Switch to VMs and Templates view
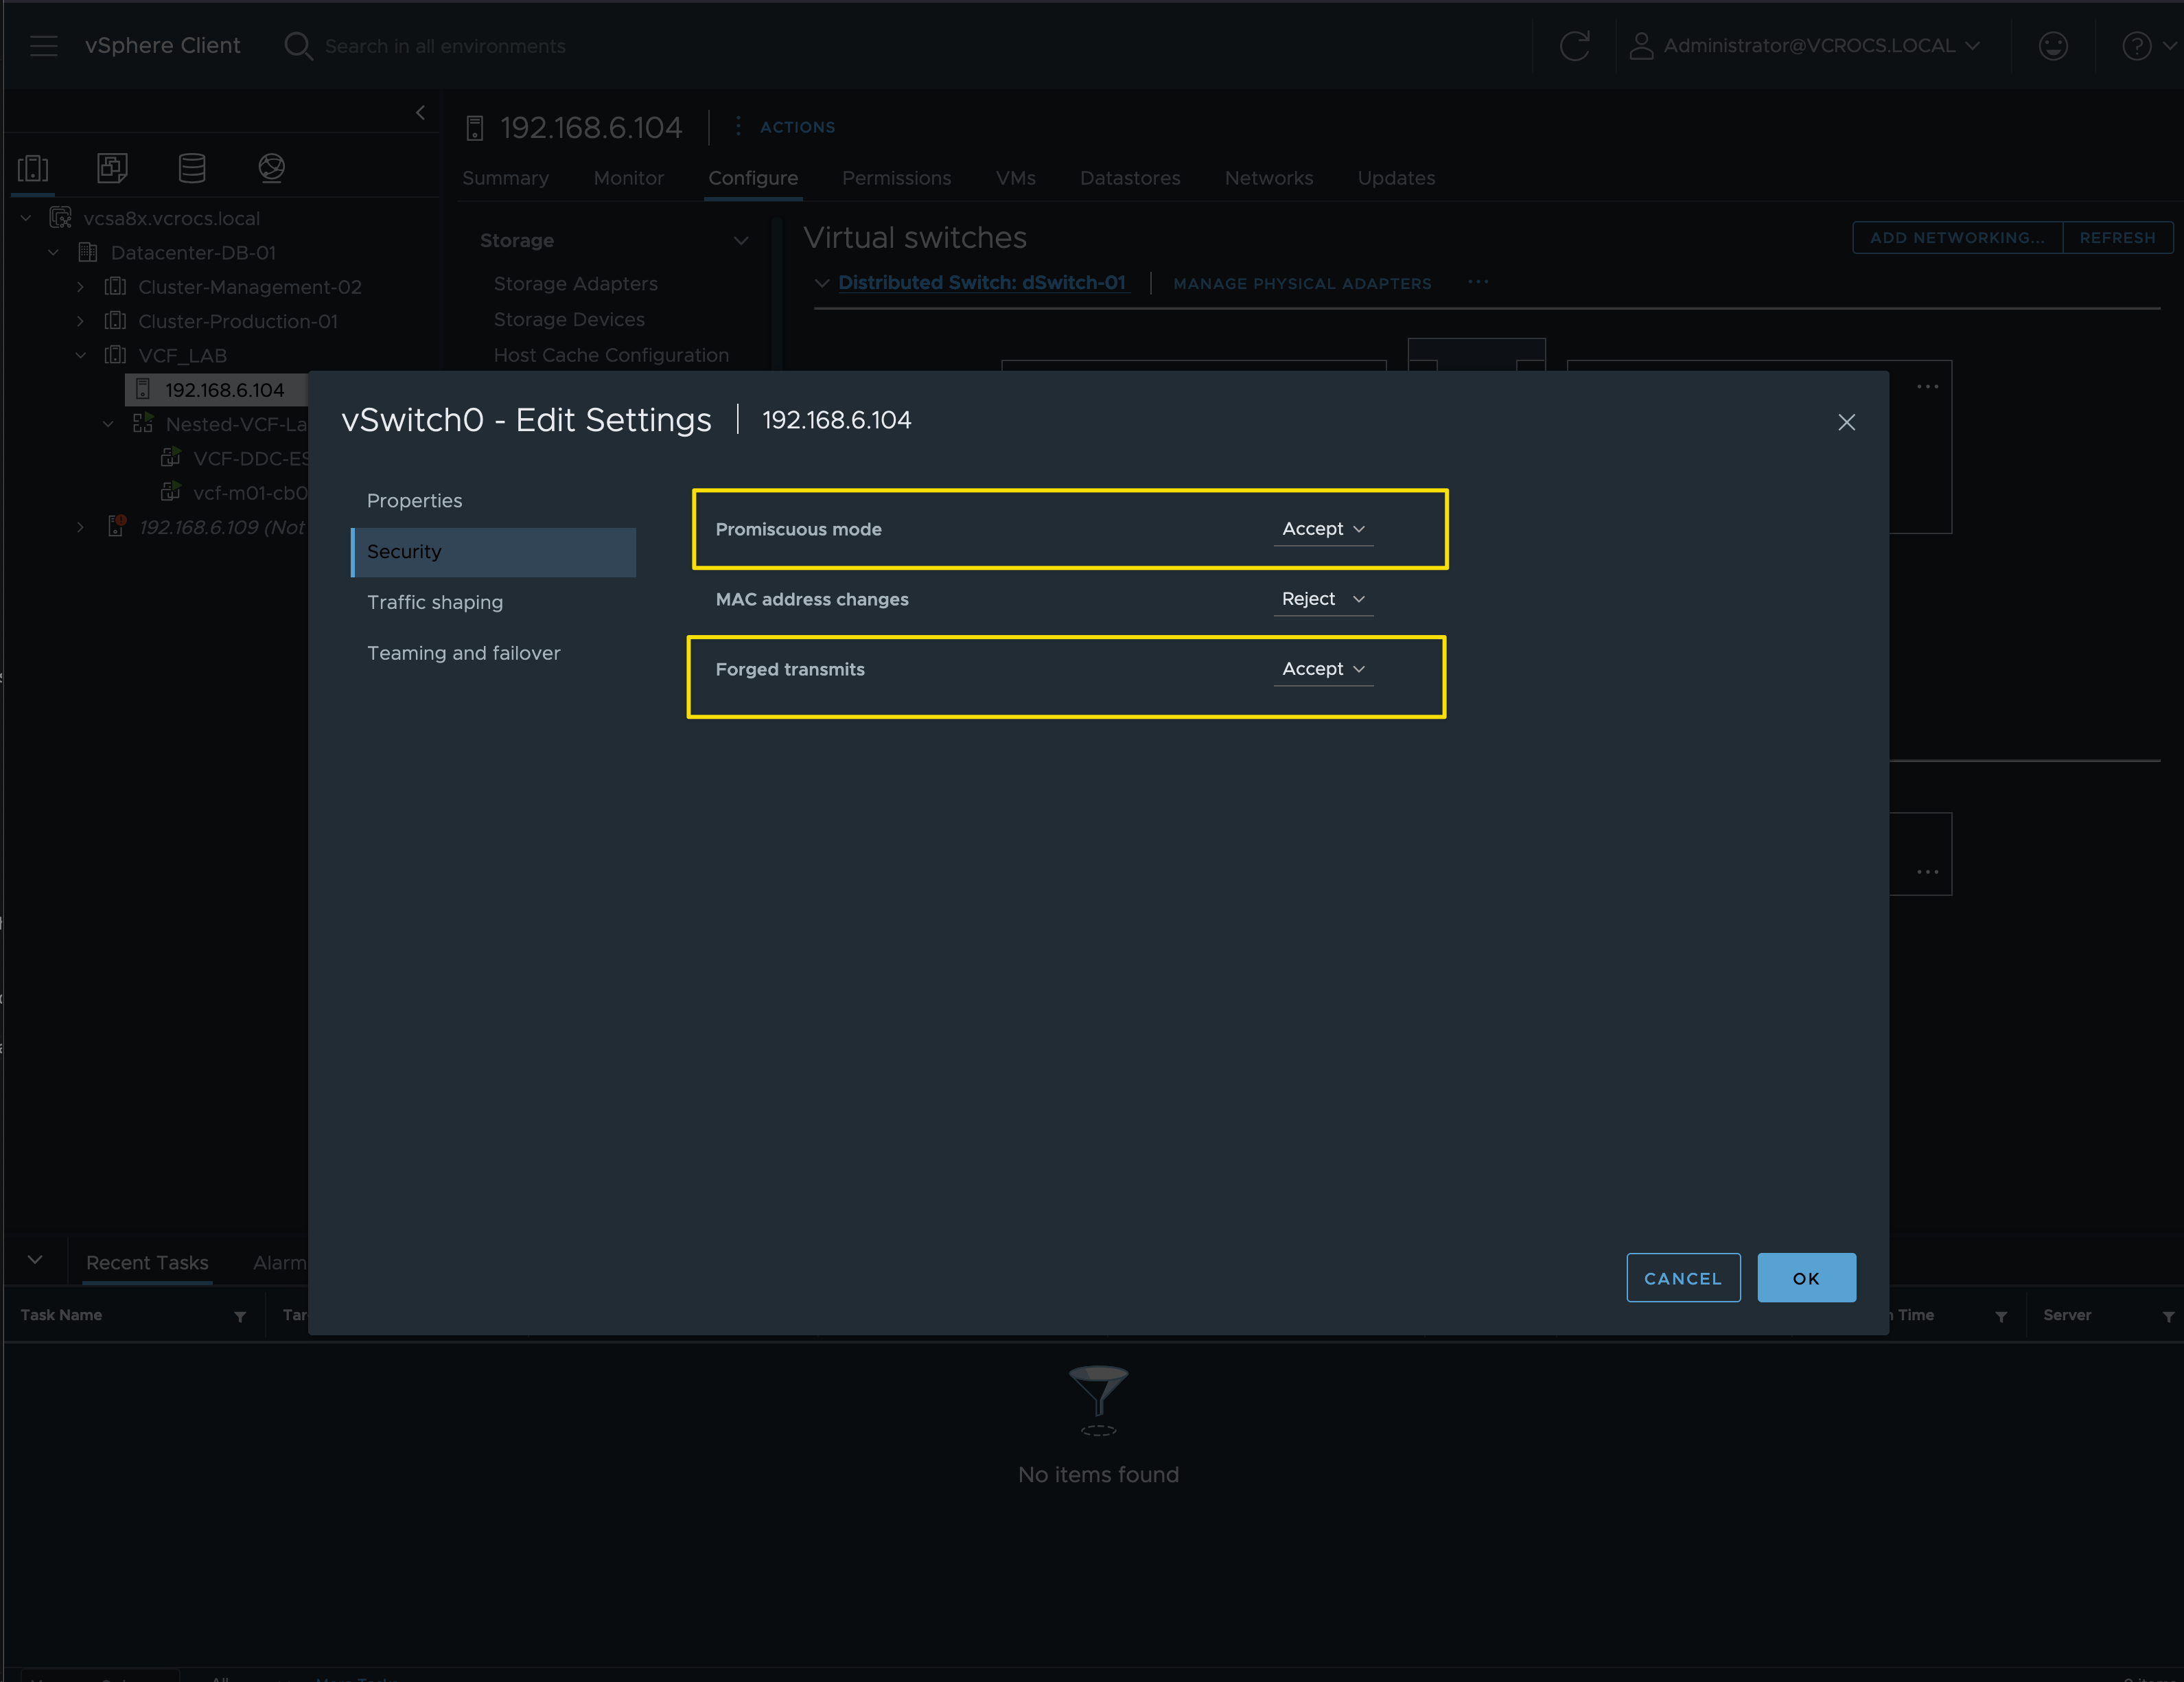 [112, 168]
